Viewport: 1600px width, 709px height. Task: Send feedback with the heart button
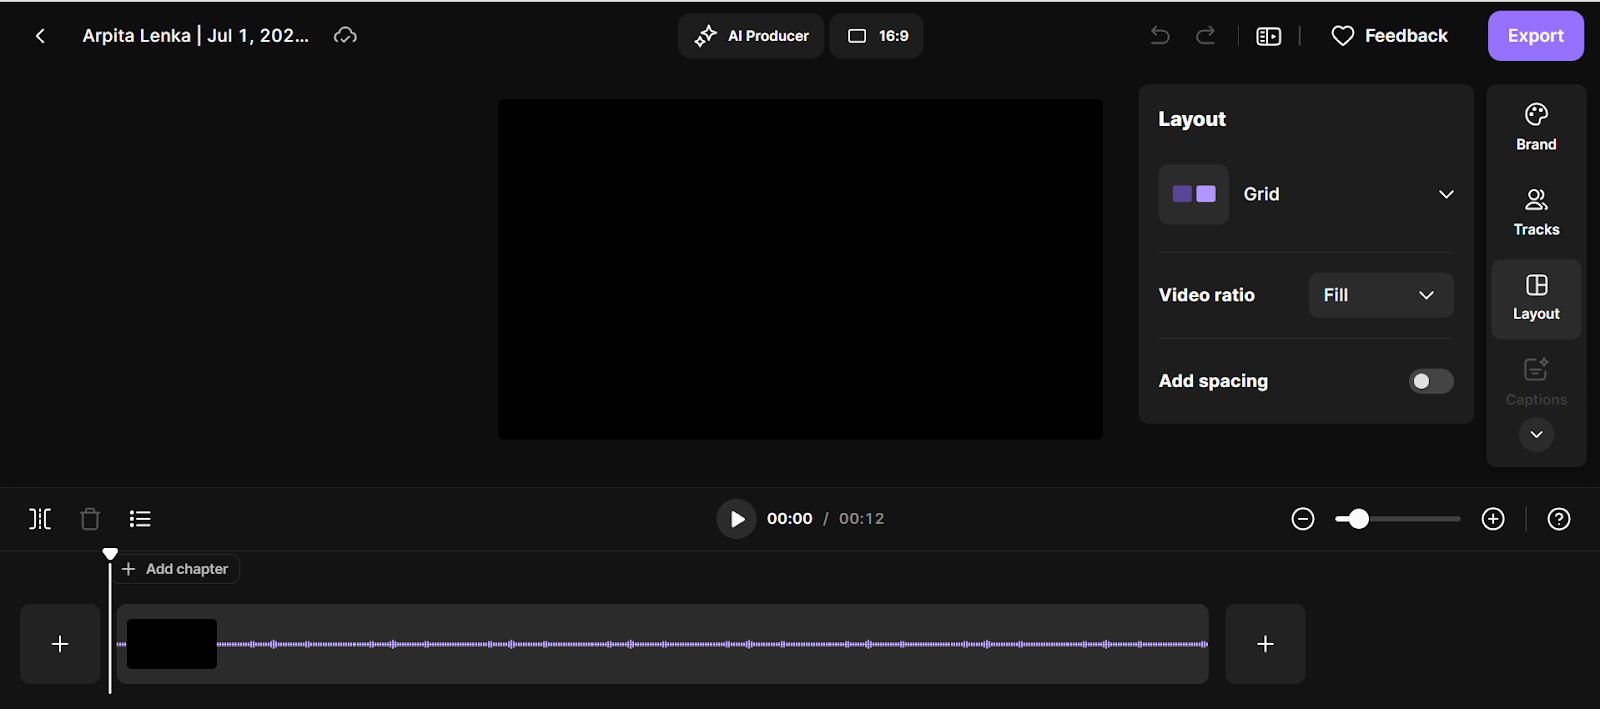tap(1390, 36)
